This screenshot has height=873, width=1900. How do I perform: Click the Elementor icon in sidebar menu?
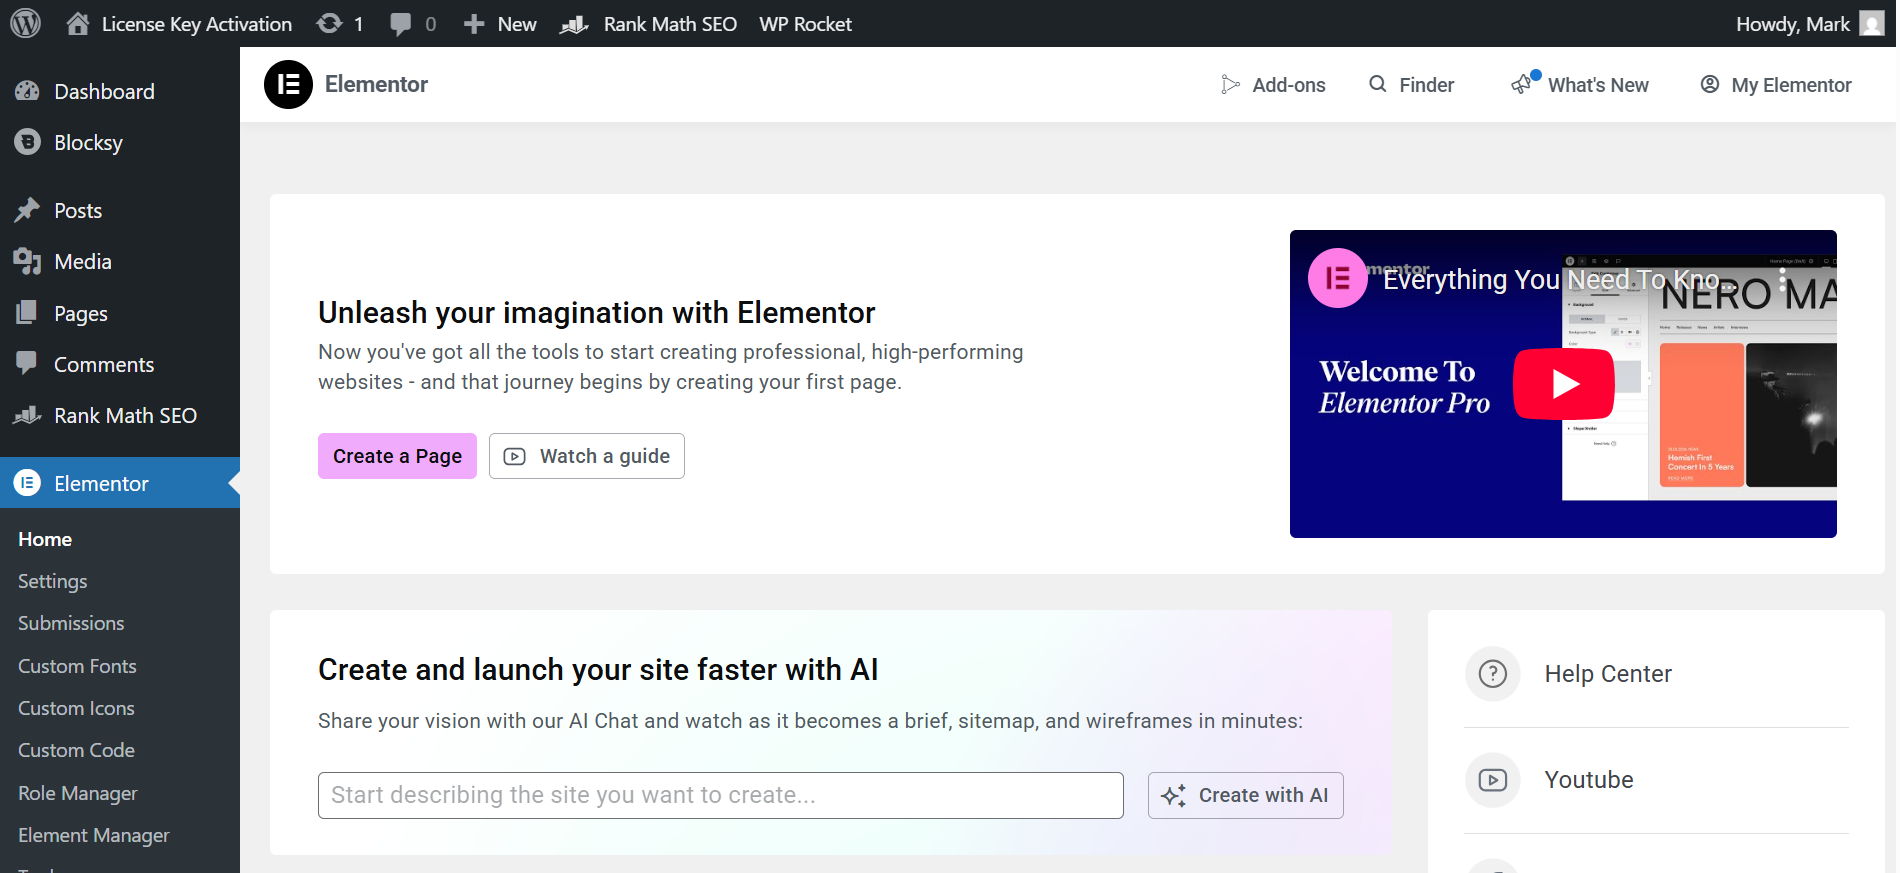click(x=28, y=483)
